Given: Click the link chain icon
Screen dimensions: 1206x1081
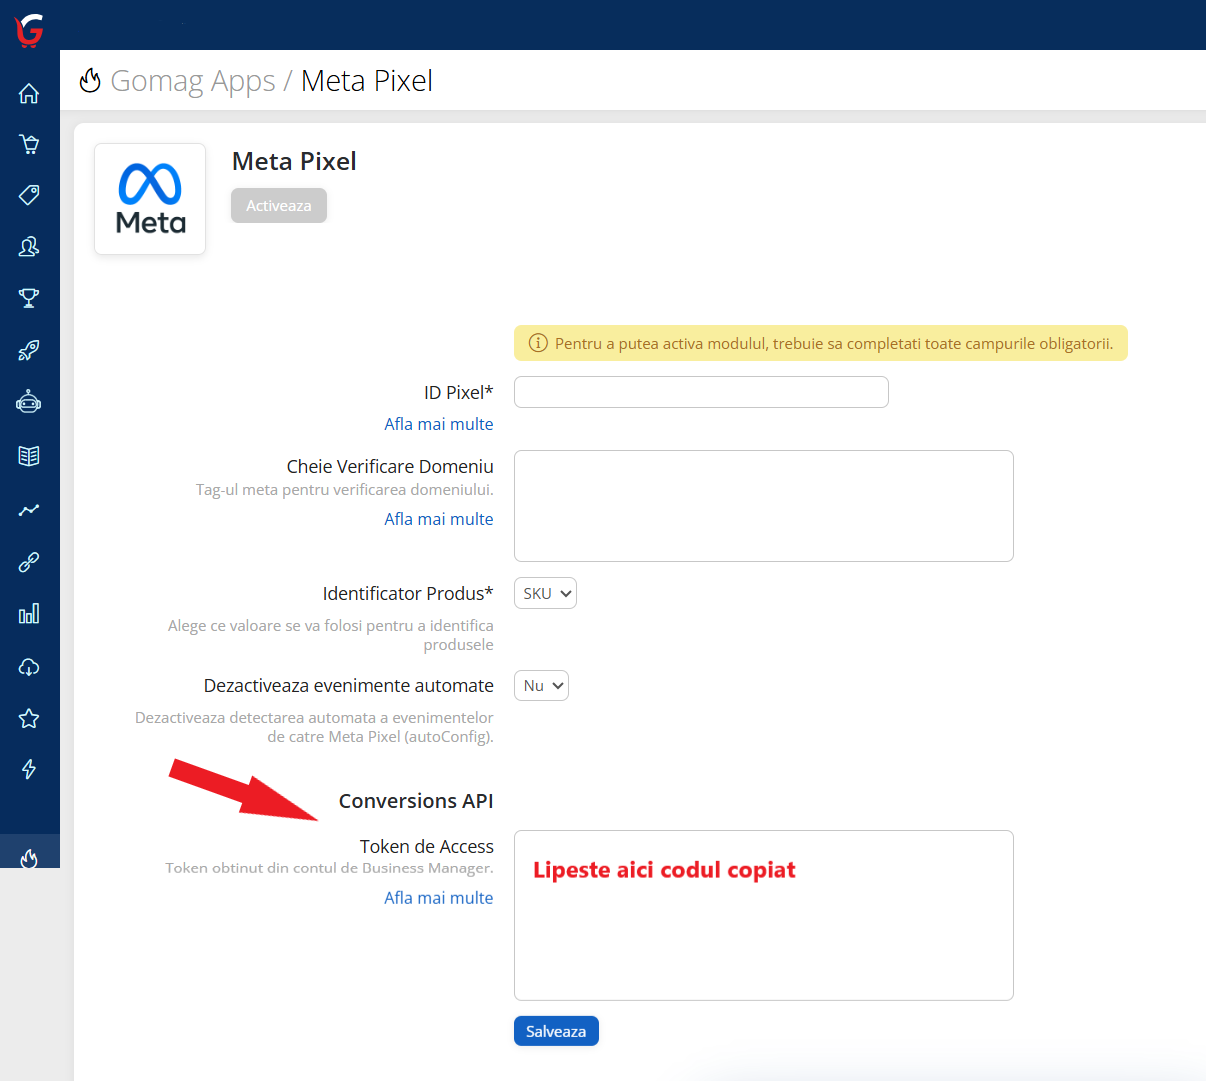Looking at the screenshot, I should (x=29, y=562).
